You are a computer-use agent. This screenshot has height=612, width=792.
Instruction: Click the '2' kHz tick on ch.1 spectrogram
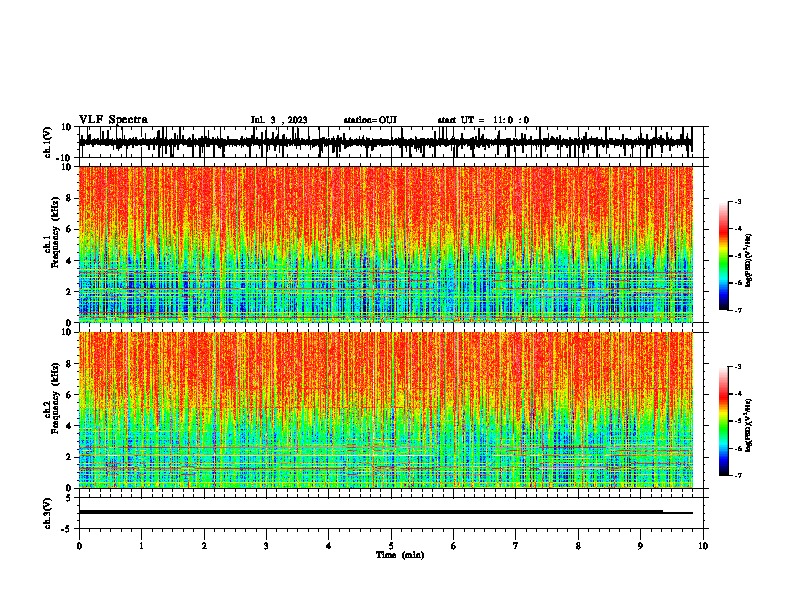click(x=70, y=292)
